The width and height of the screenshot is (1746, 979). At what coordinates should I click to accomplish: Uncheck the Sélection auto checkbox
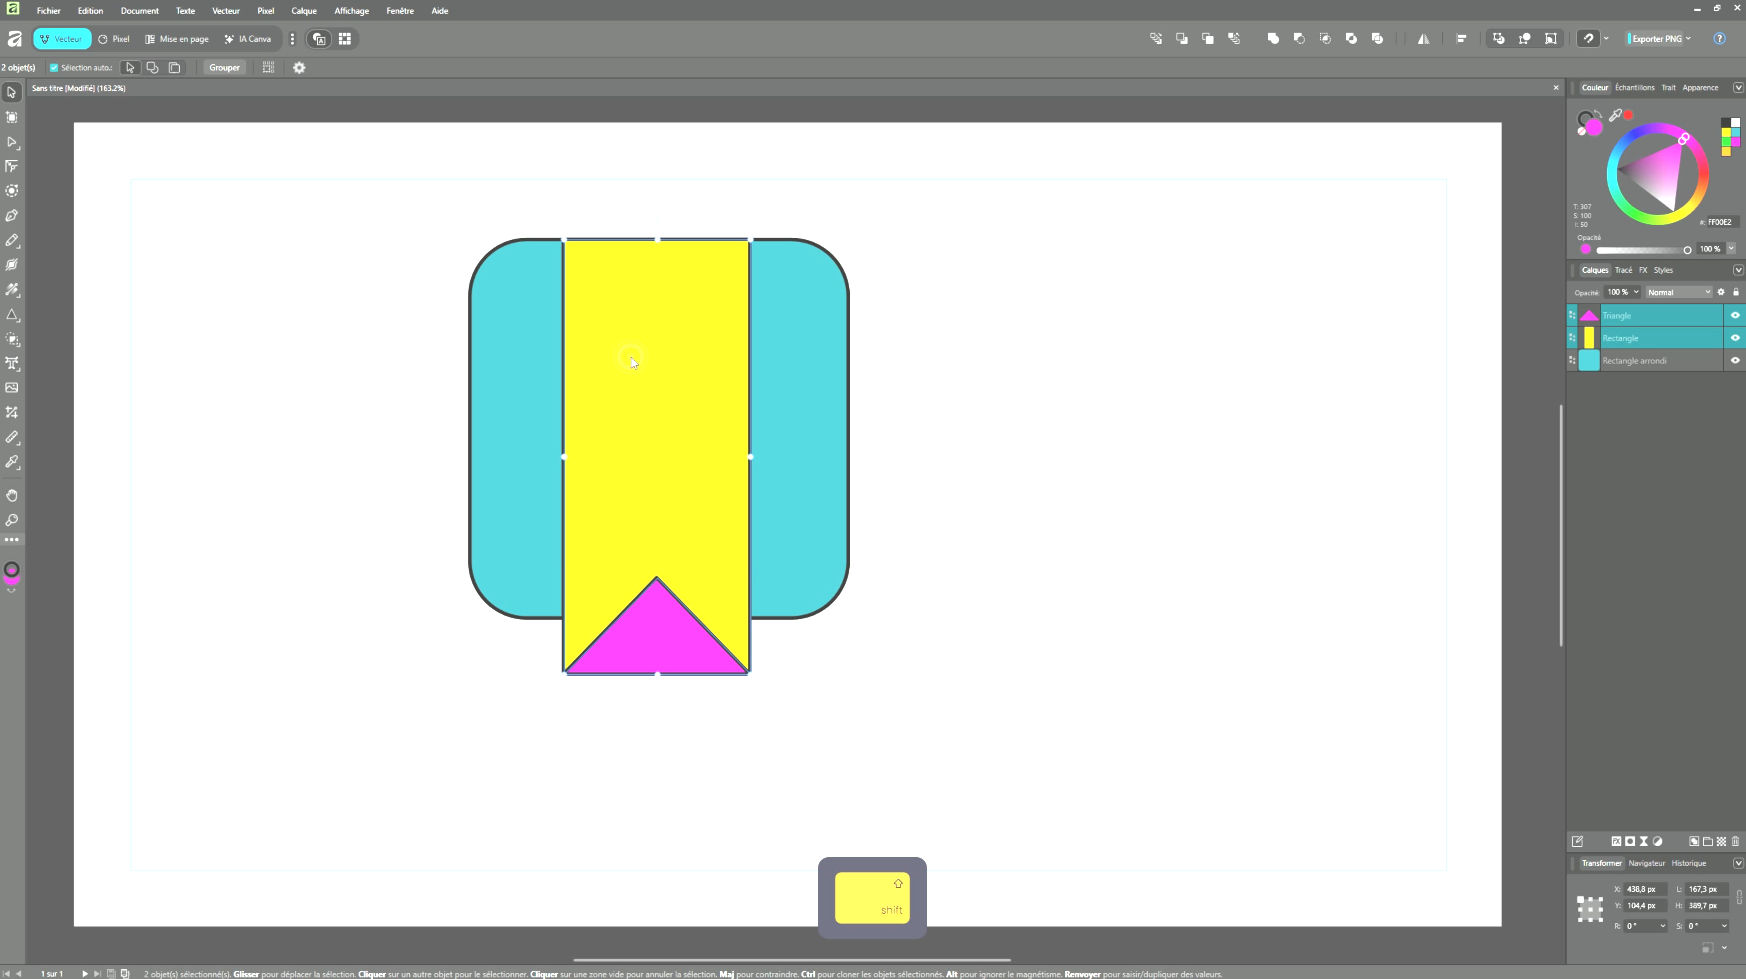point(54,68)
